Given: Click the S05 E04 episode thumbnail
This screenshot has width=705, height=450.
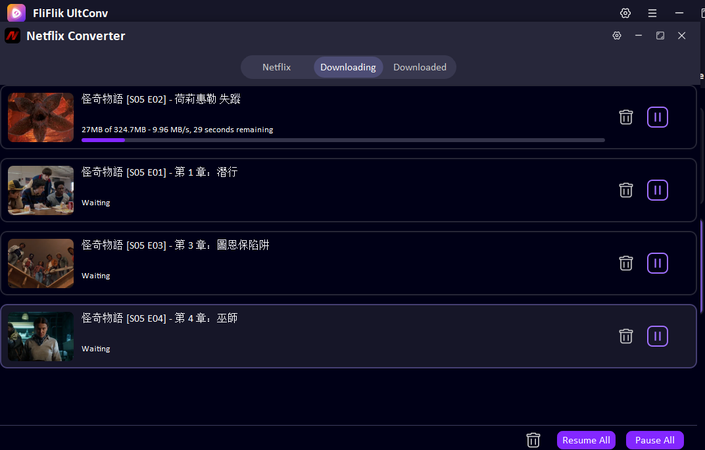Looking at the screenshot, I should [41, 336].
